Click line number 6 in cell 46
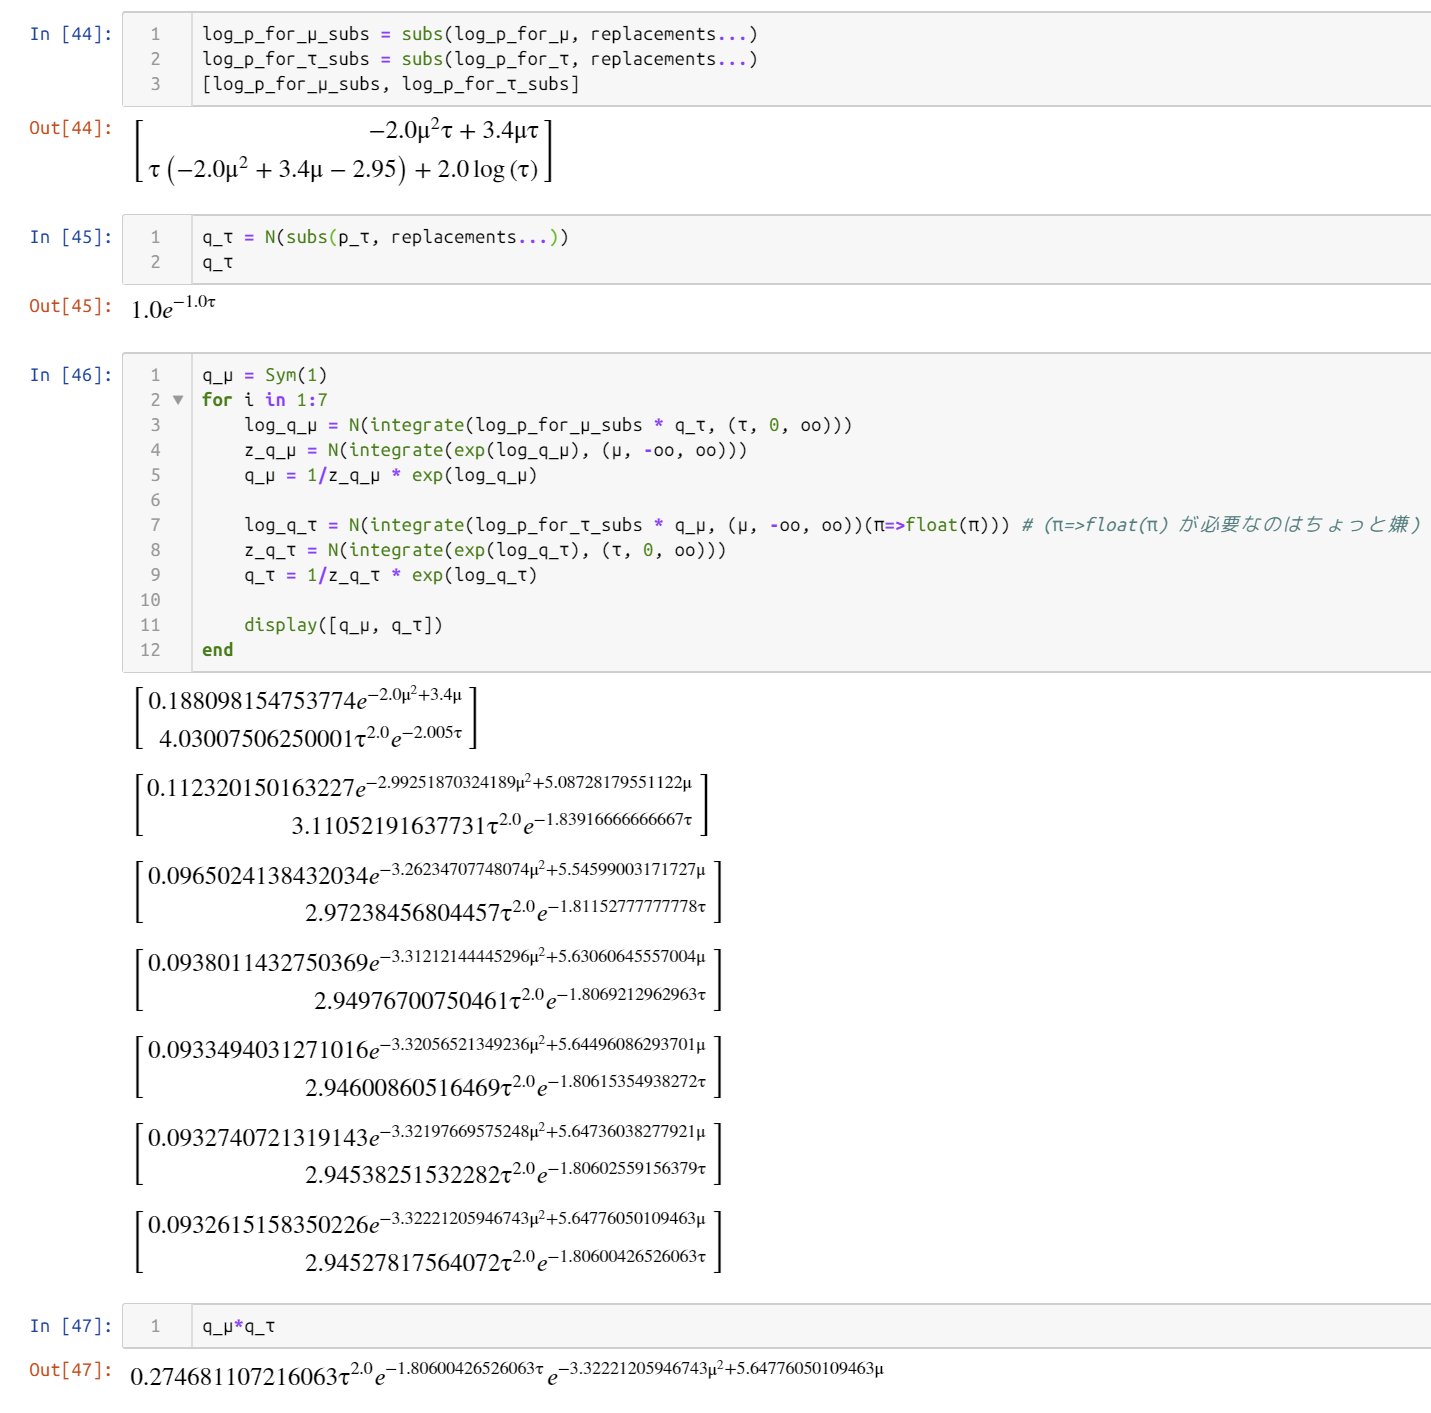The width and height of the screenshot is (1431, 1413). [155, 500]
